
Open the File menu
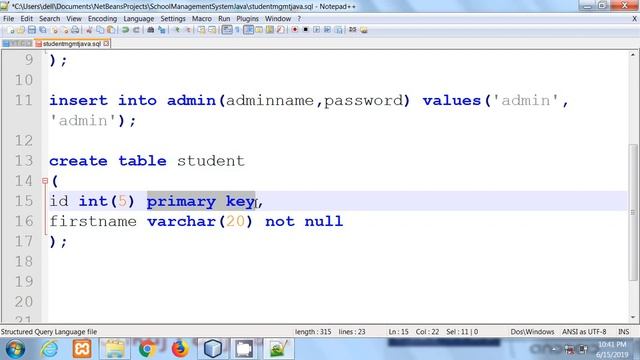pos(9,19)
